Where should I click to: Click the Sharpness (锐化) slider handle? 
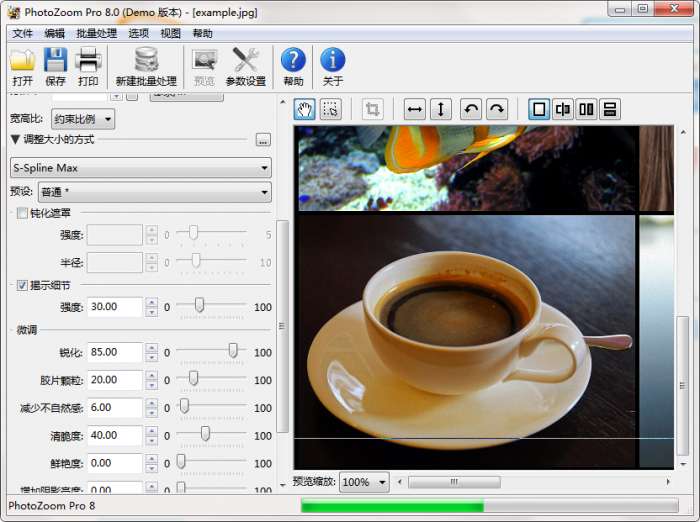point(233,351)
